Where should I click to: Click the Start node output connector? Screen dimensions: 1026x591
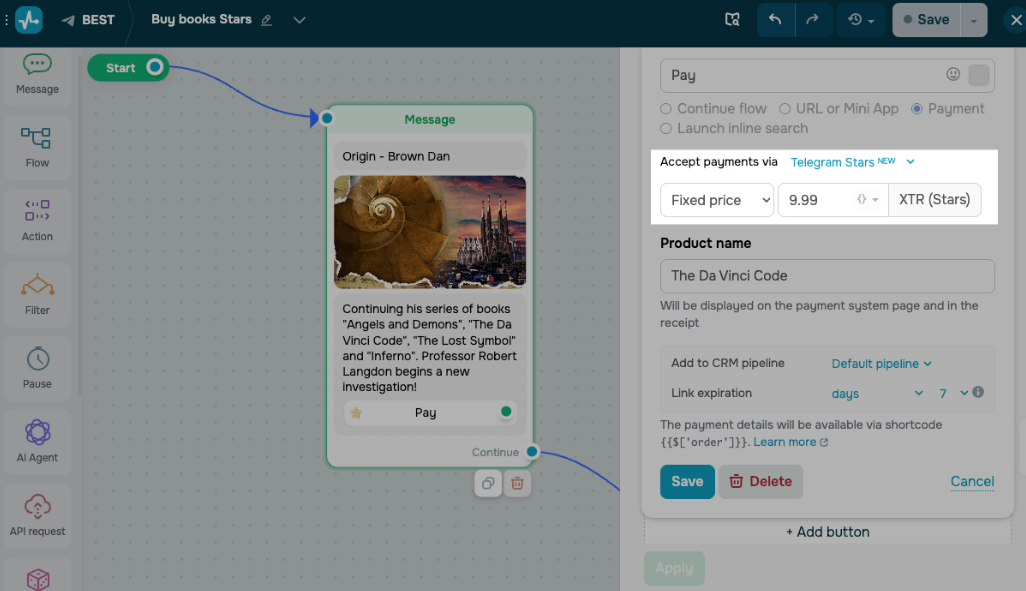tap(154, 67)
